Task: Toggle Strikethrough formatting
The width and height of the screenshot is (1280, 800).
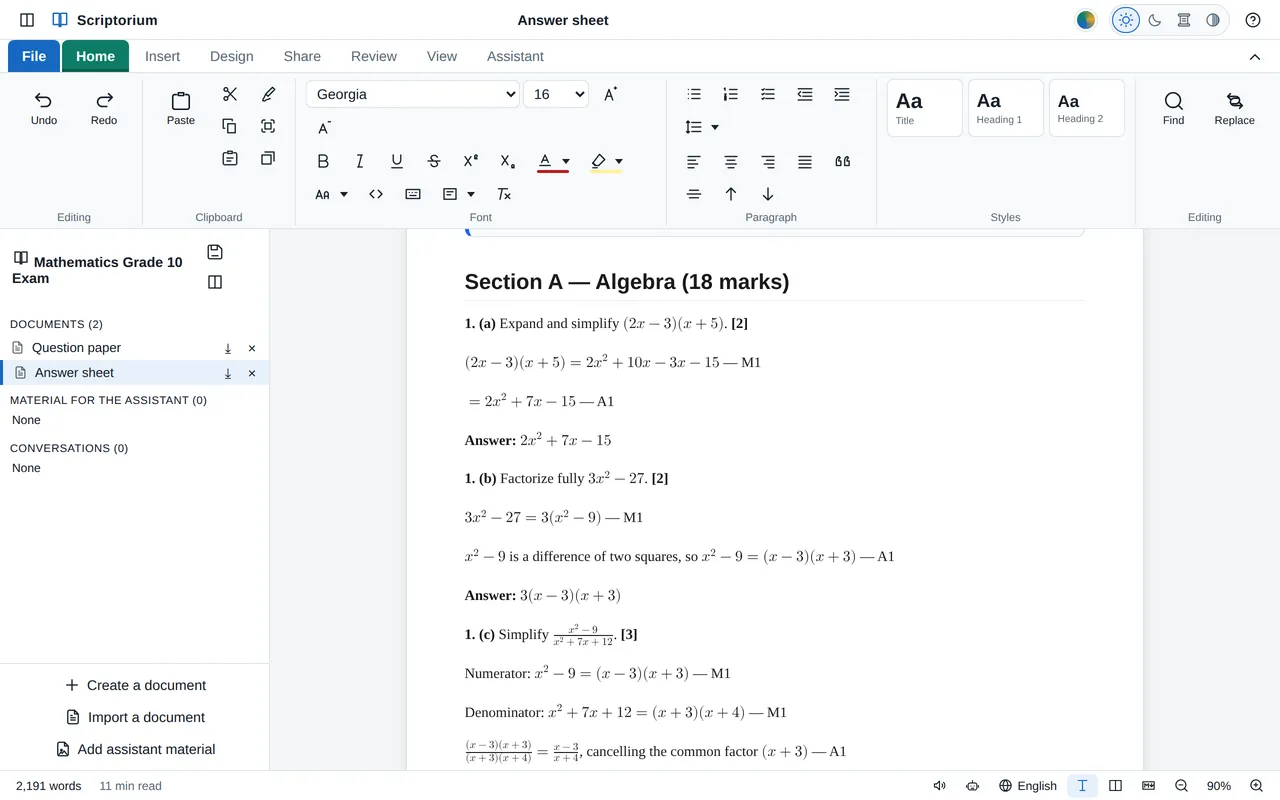Action: pyautogui.click(x=434, y=161)
